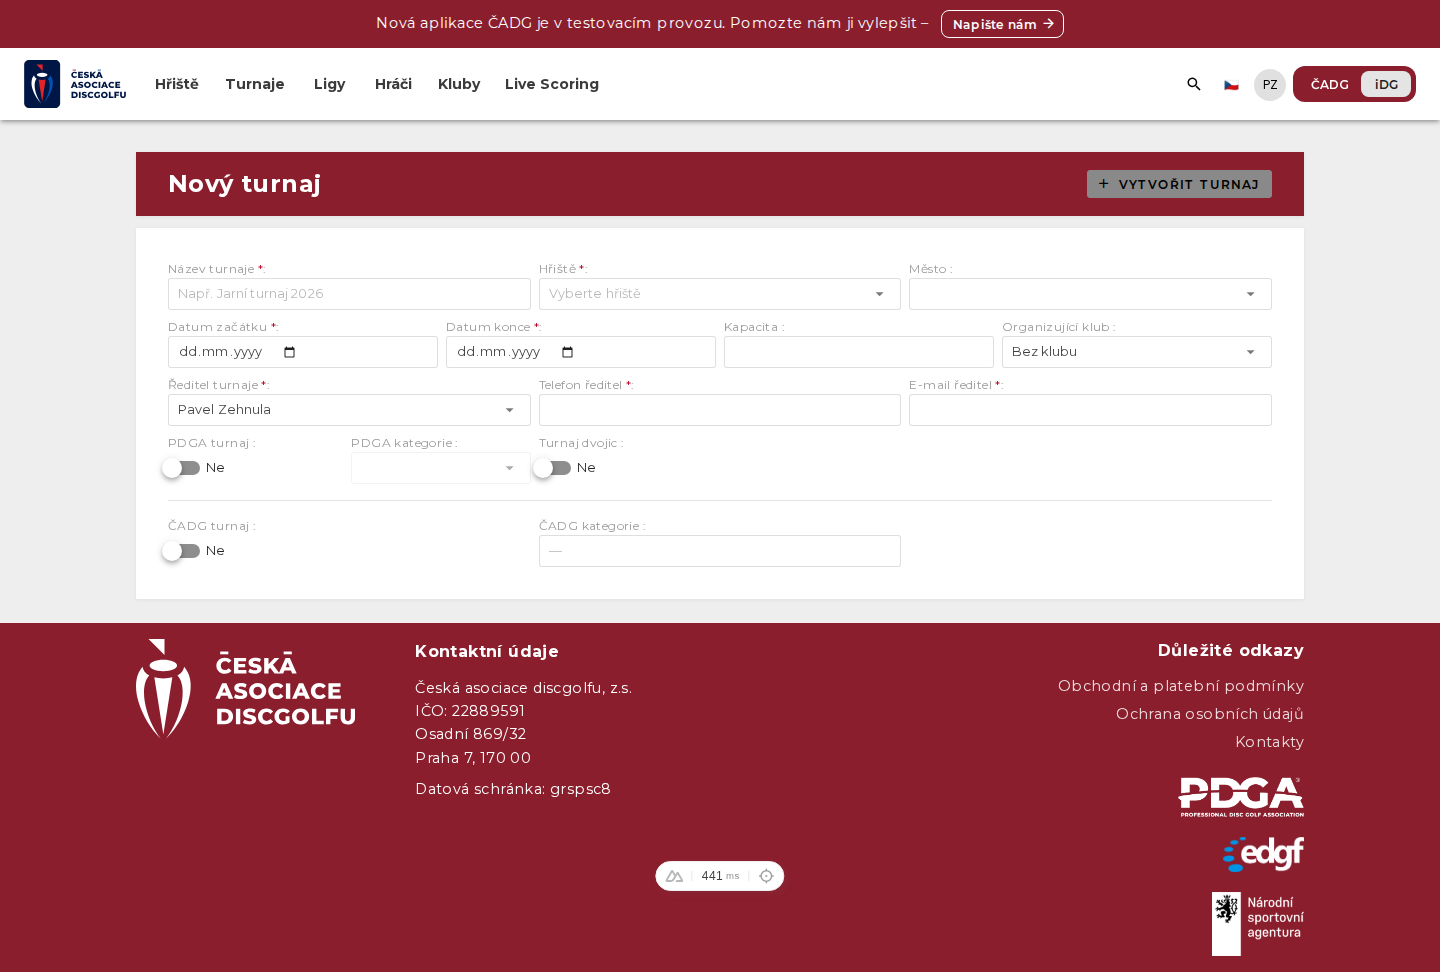Click the Napište nám banner button

pos(1002,24)
